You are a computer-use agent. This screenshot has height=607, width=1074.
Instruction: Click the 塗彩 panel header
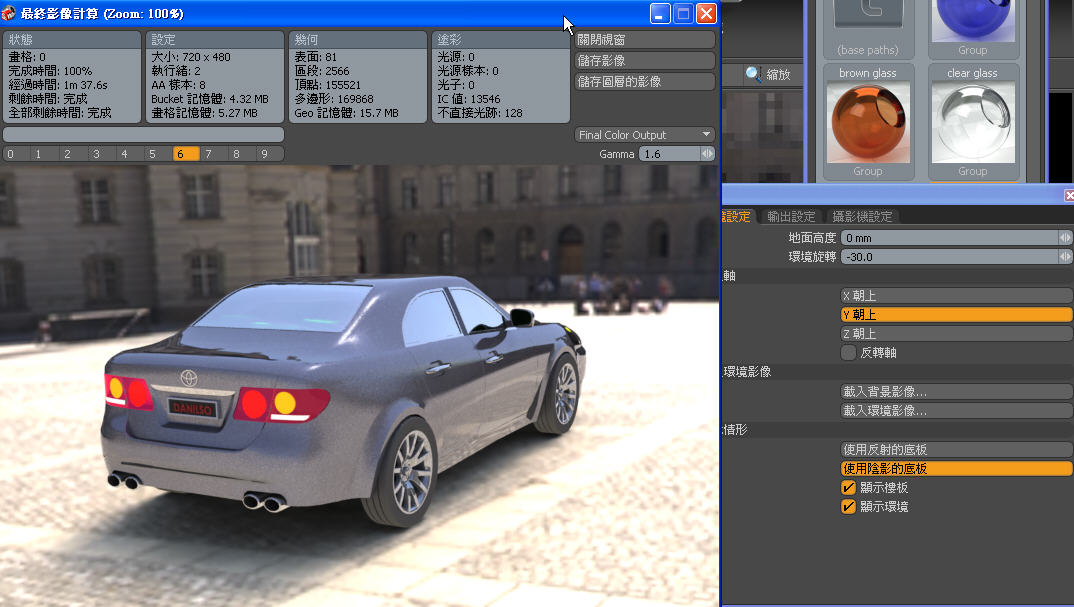point(501,40)
